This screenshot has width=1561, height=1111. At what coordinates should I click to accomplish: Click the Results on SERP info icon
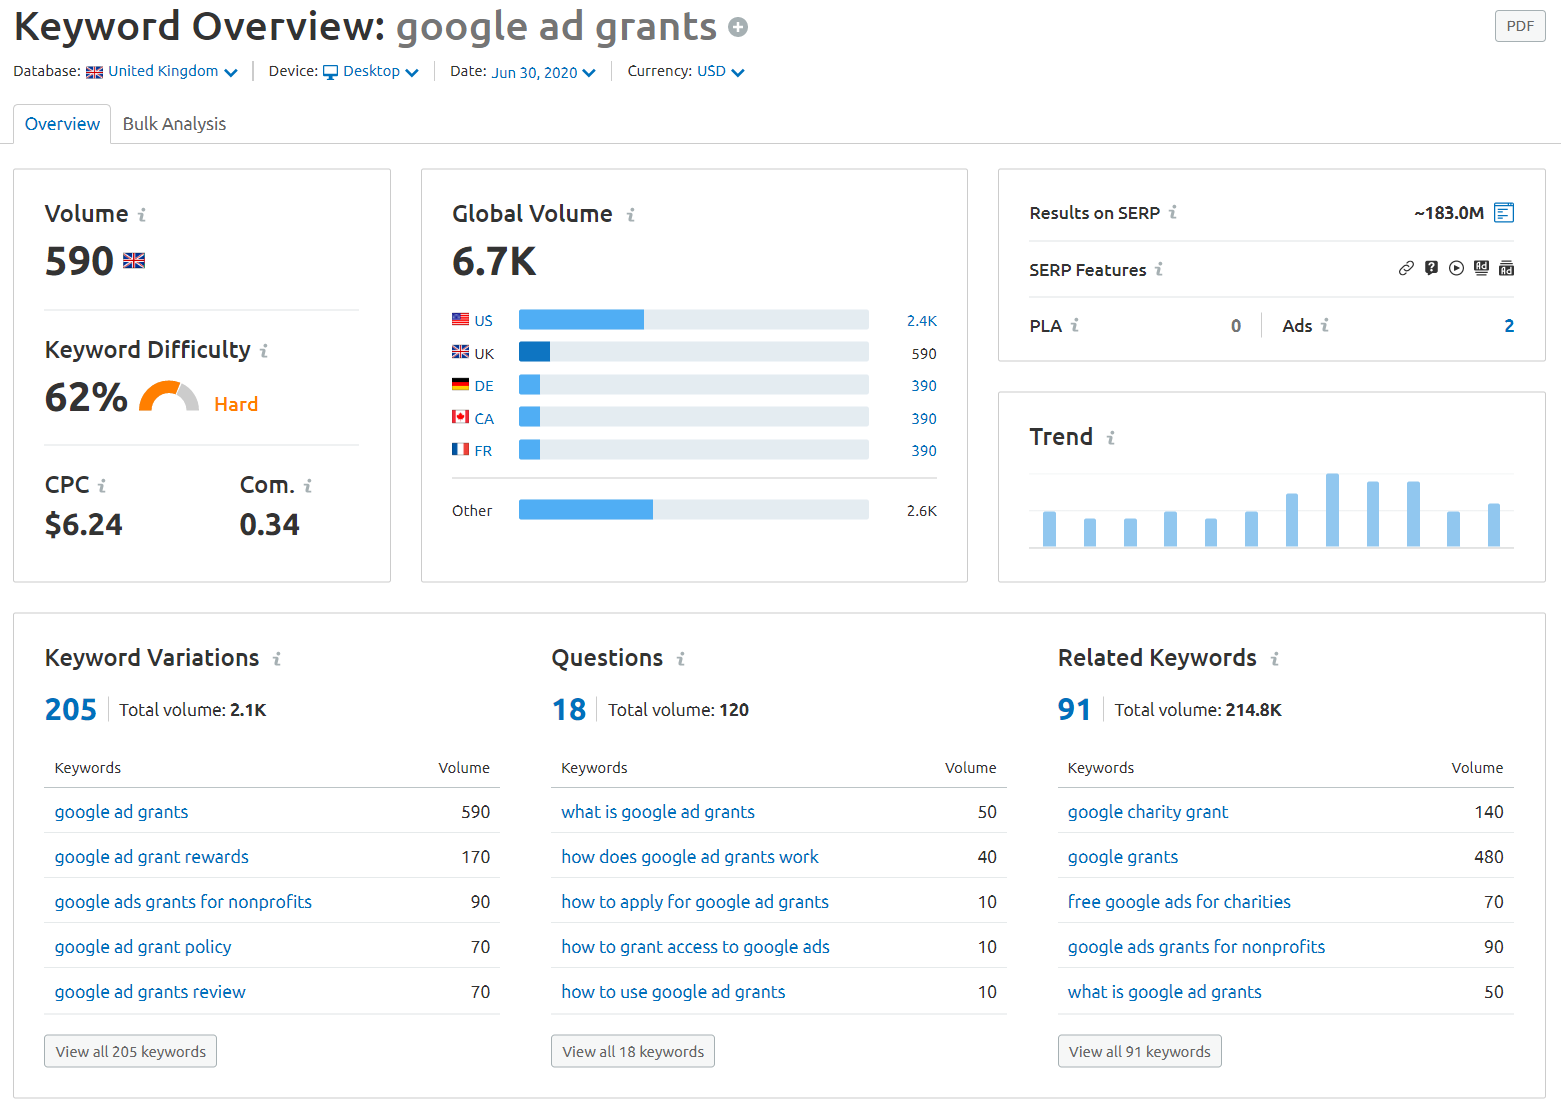tap(1173, 213)
